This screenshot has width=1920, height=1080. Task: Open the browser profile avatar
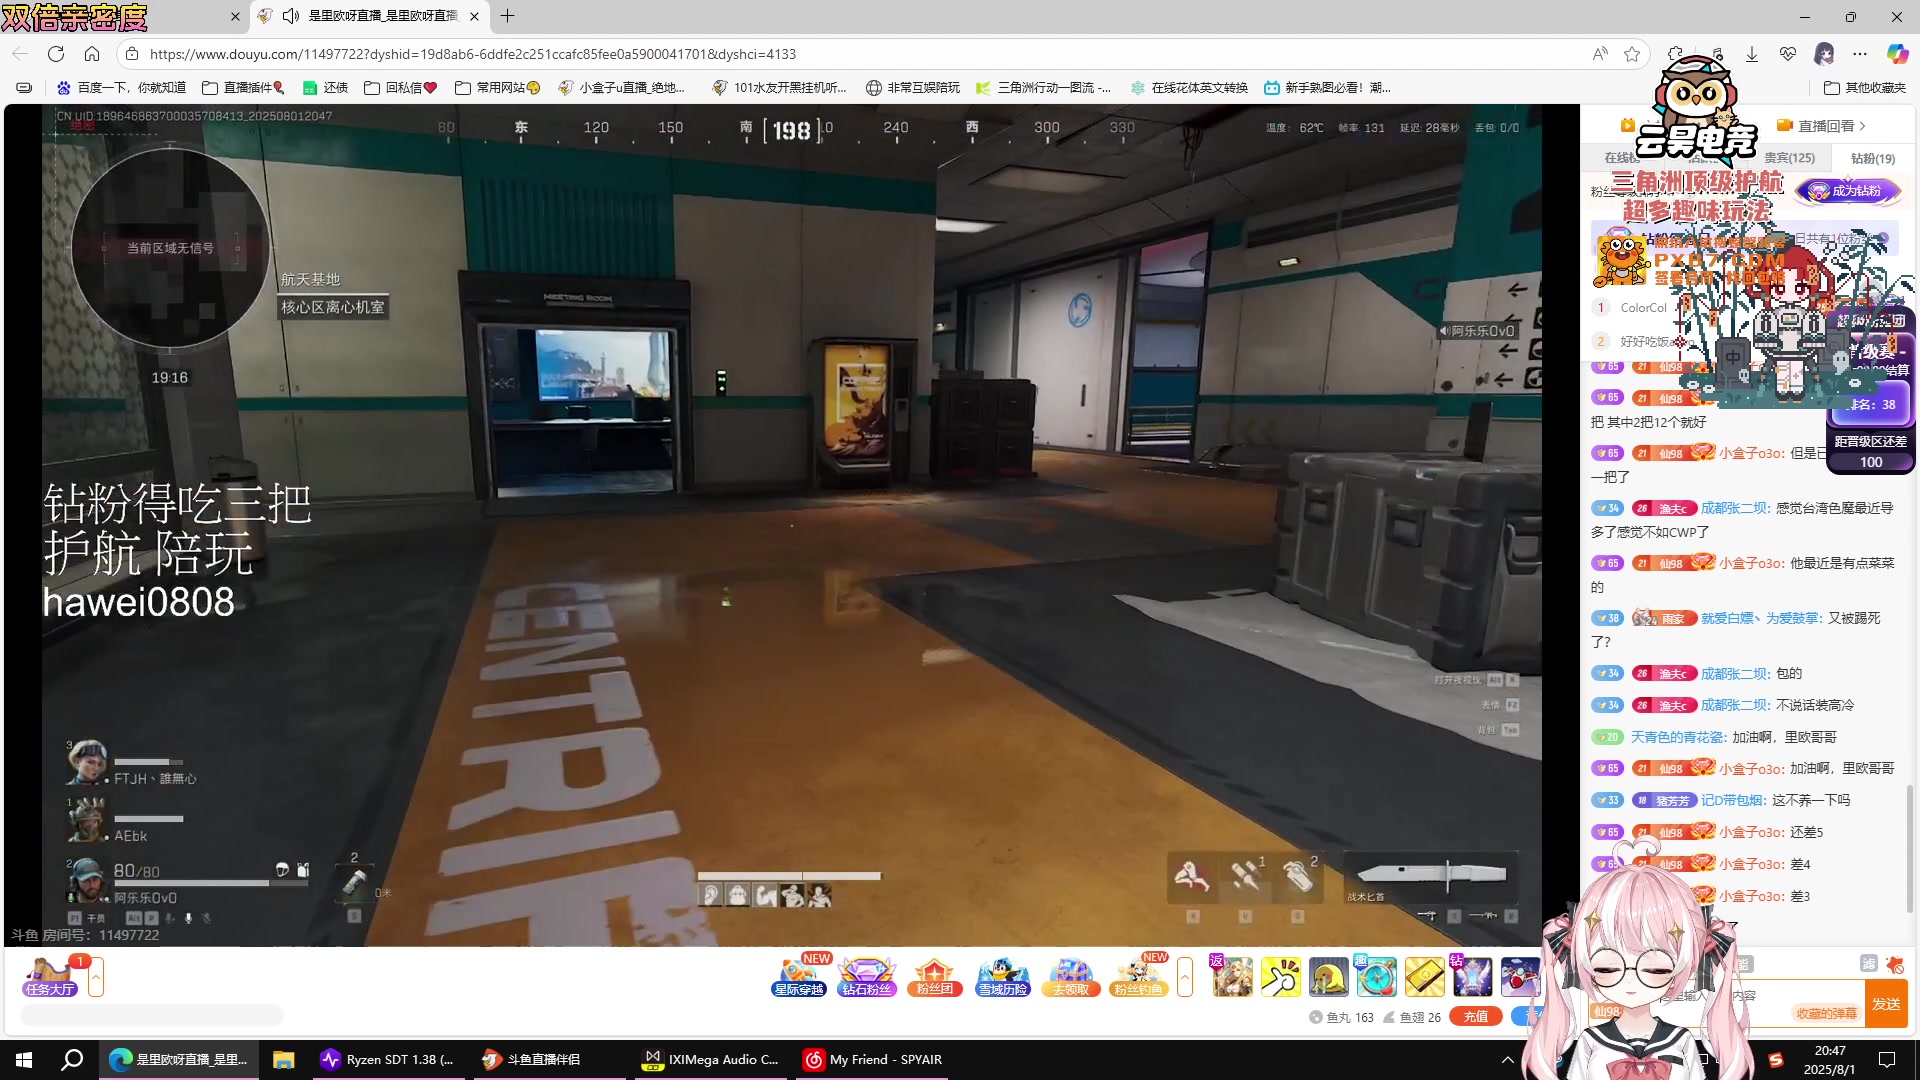click(x=1824, y=54)
